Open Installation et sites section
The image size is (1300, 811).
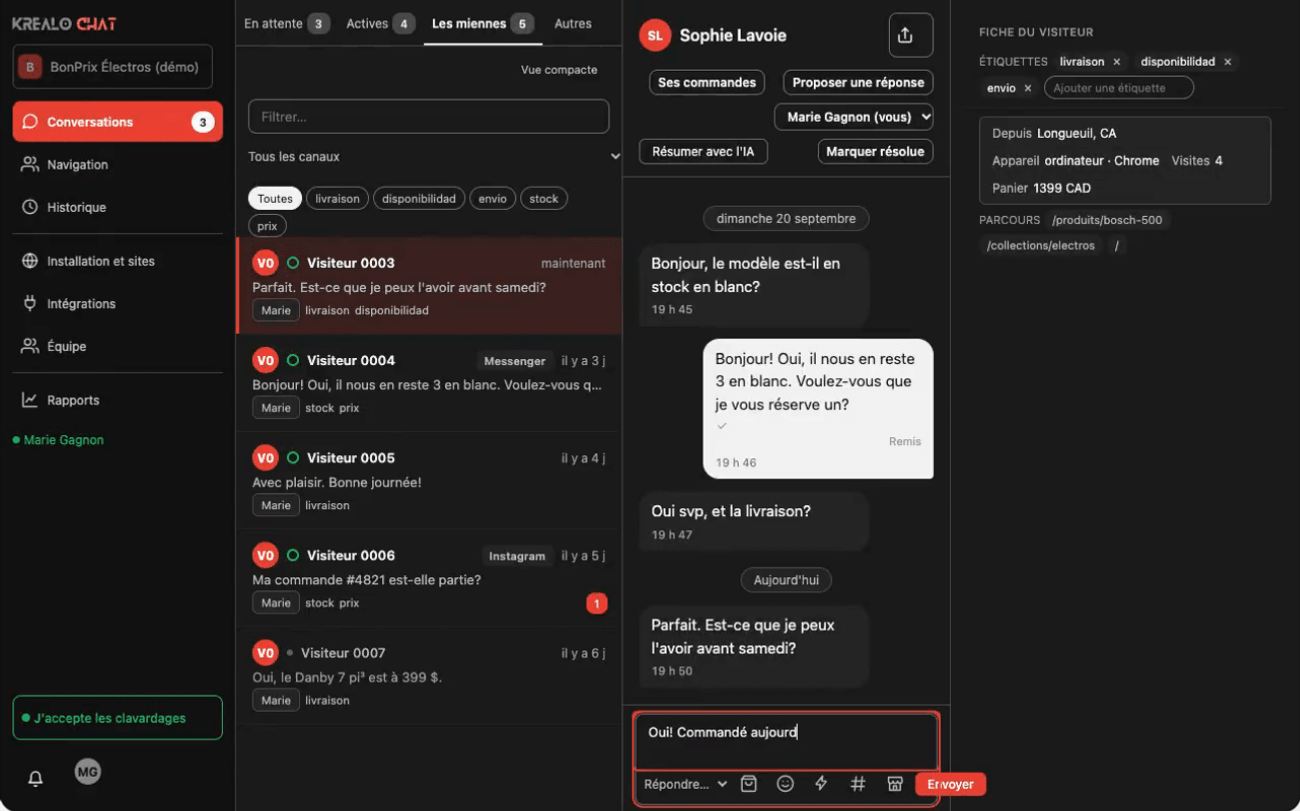118,261
